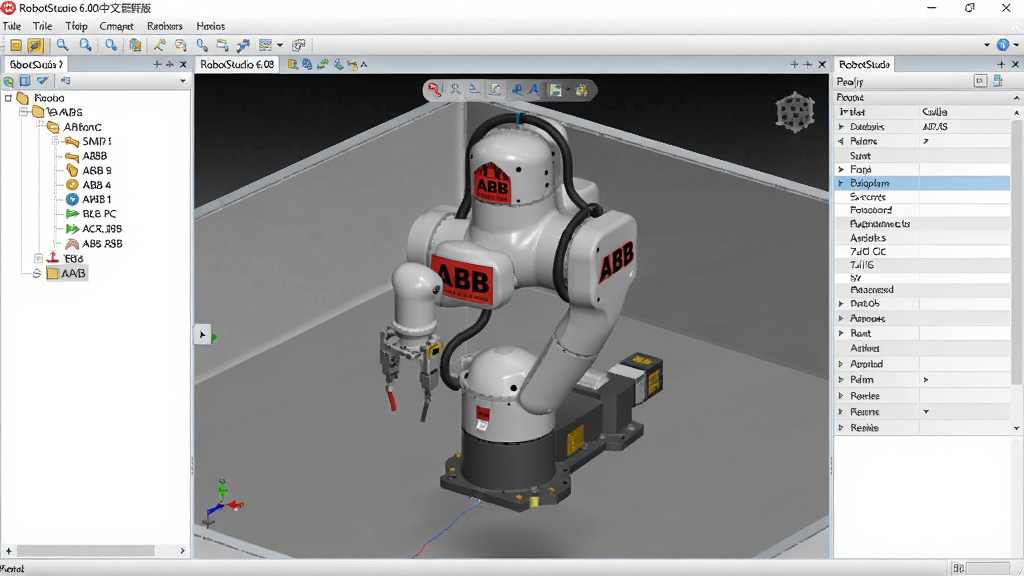Click the blue letter A icon in viewport toolbar
This screenshot has height=576, width=1024.
click(x=535, y=90)
